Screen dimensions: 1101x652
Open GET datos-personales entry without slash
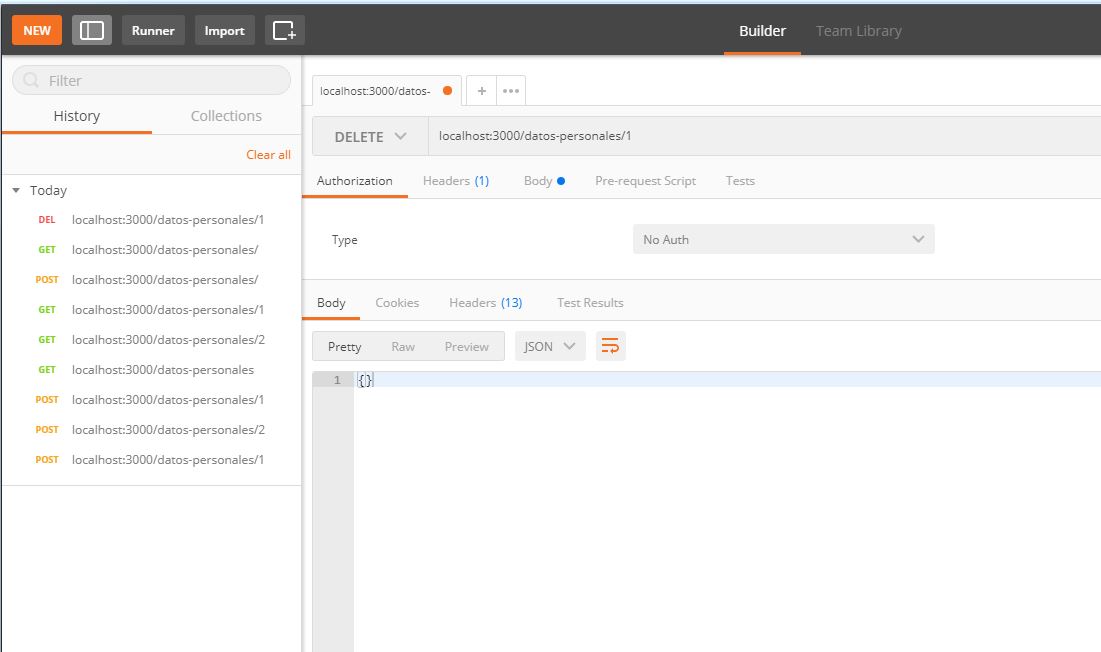(152, 370)
